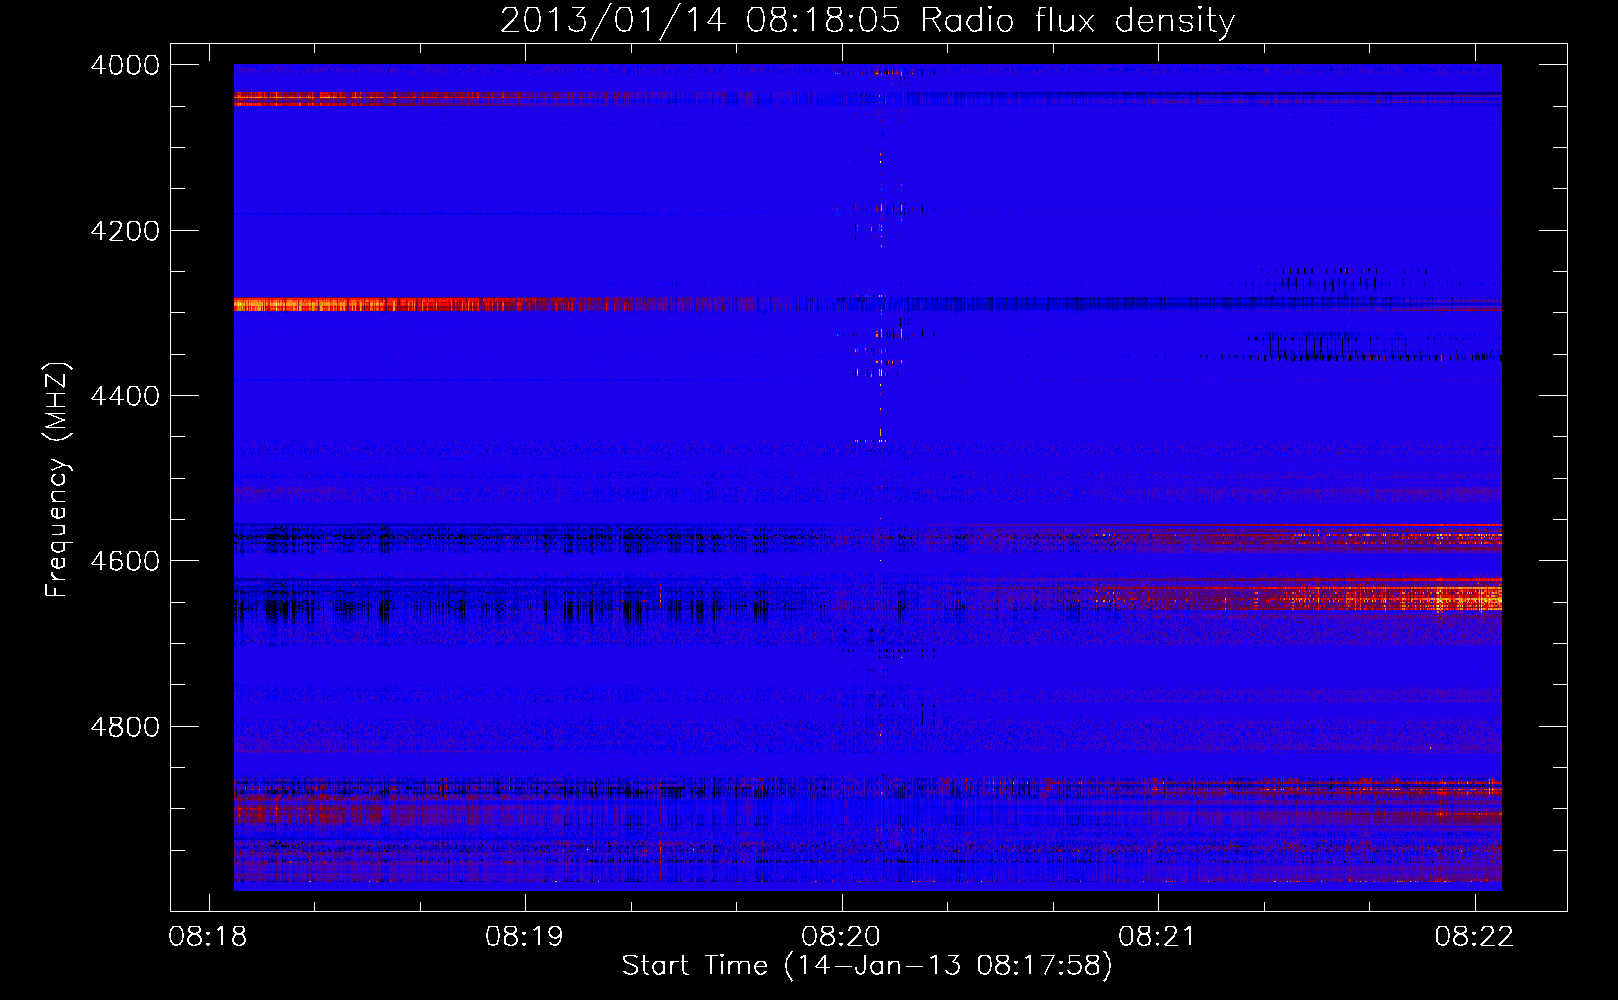Click the 4800 frequency tick label
Image resolution: width=1618 pixels, height=1000 pixels.
pyautogui.click(x=125, y=727)
